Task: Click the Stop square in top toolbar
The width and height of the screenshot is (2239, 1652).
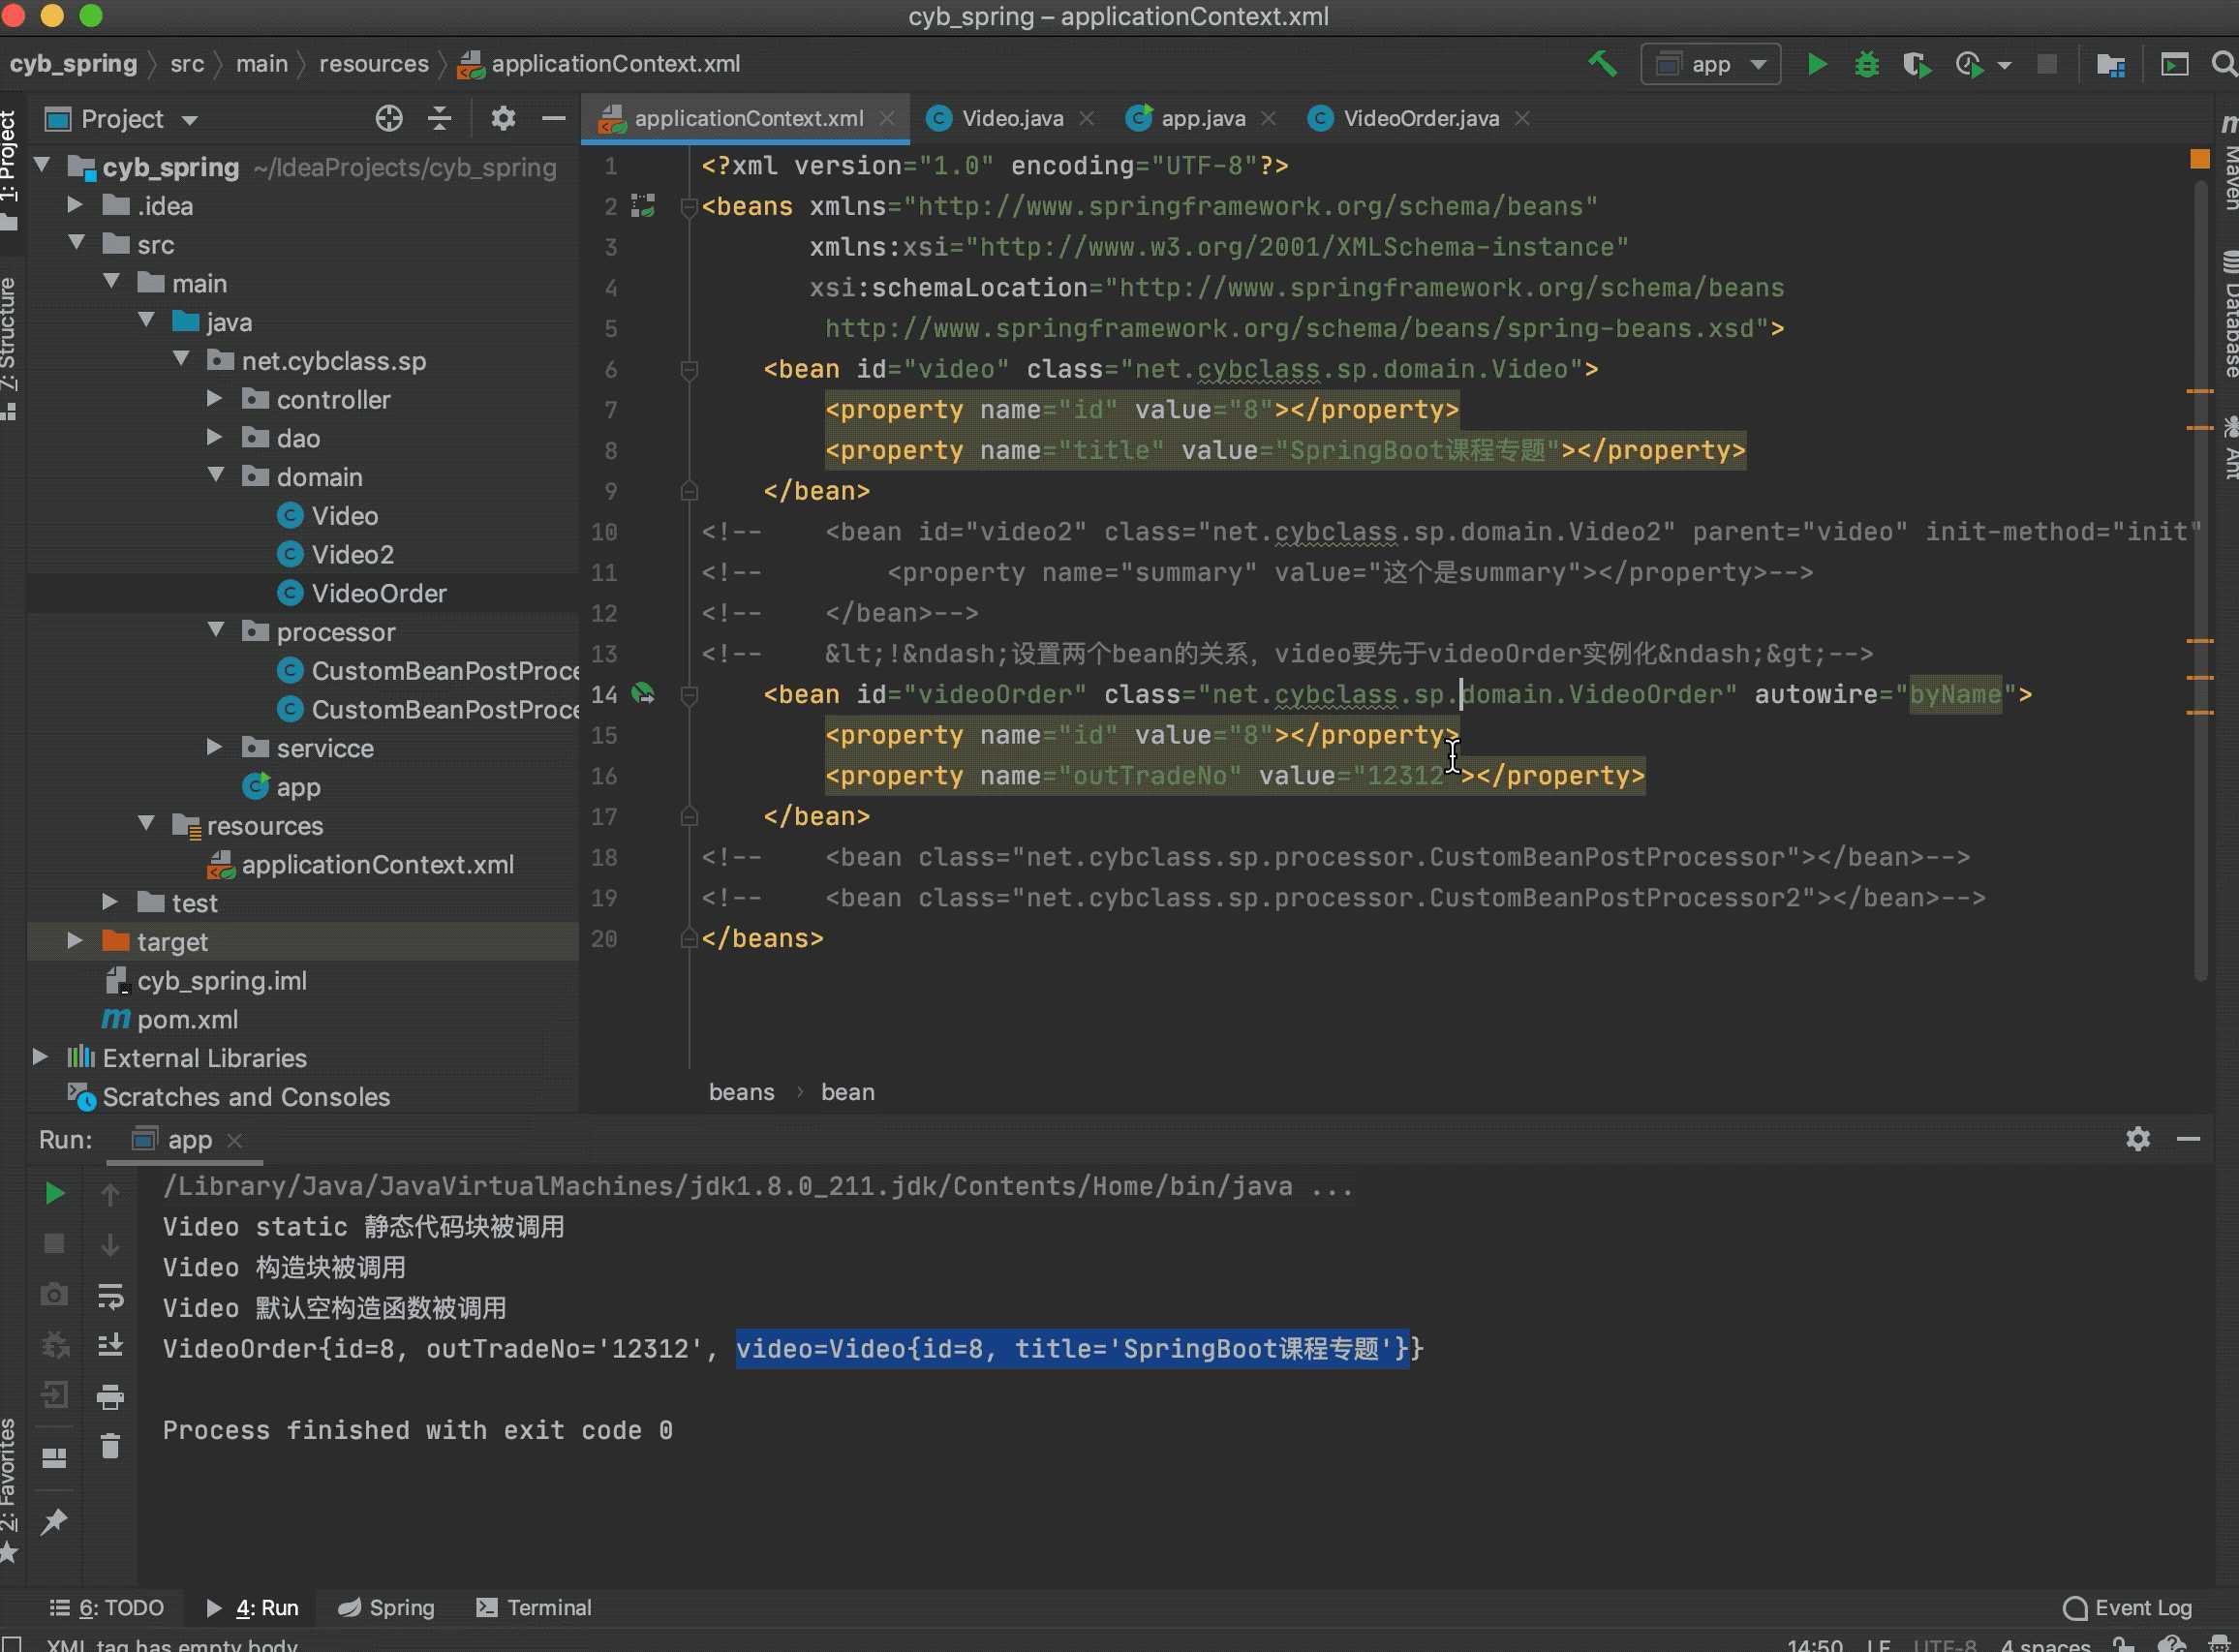Action: click(2047, 64)
